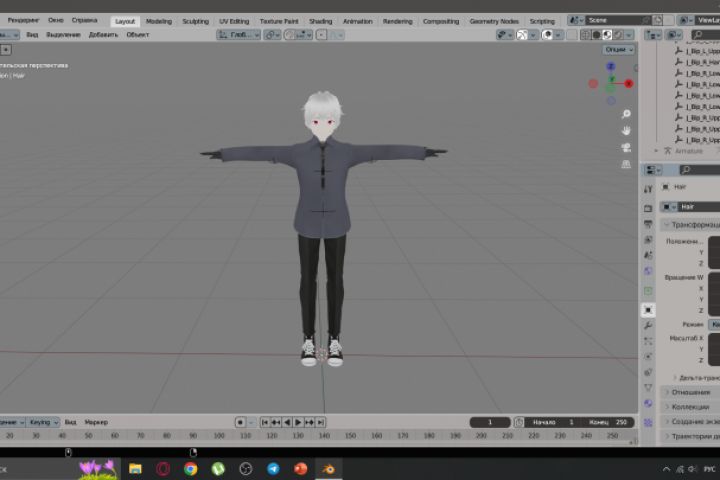Toggle the preview range clock icon
Image resolution: width=720 pixels, height=480 pixels.
pyautogui.click(x=519, y=422)
